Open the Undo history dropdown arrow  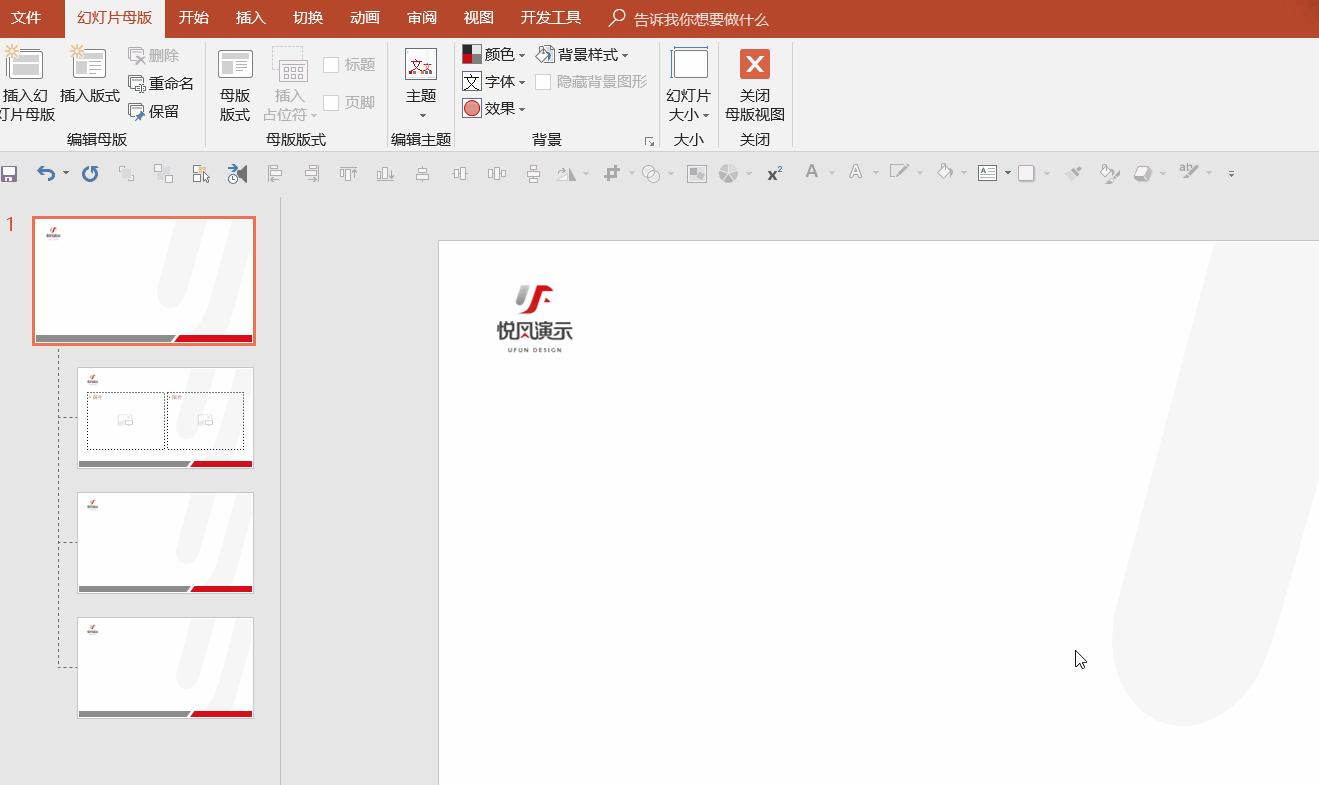pyautogui.click(x=66, y=174)
